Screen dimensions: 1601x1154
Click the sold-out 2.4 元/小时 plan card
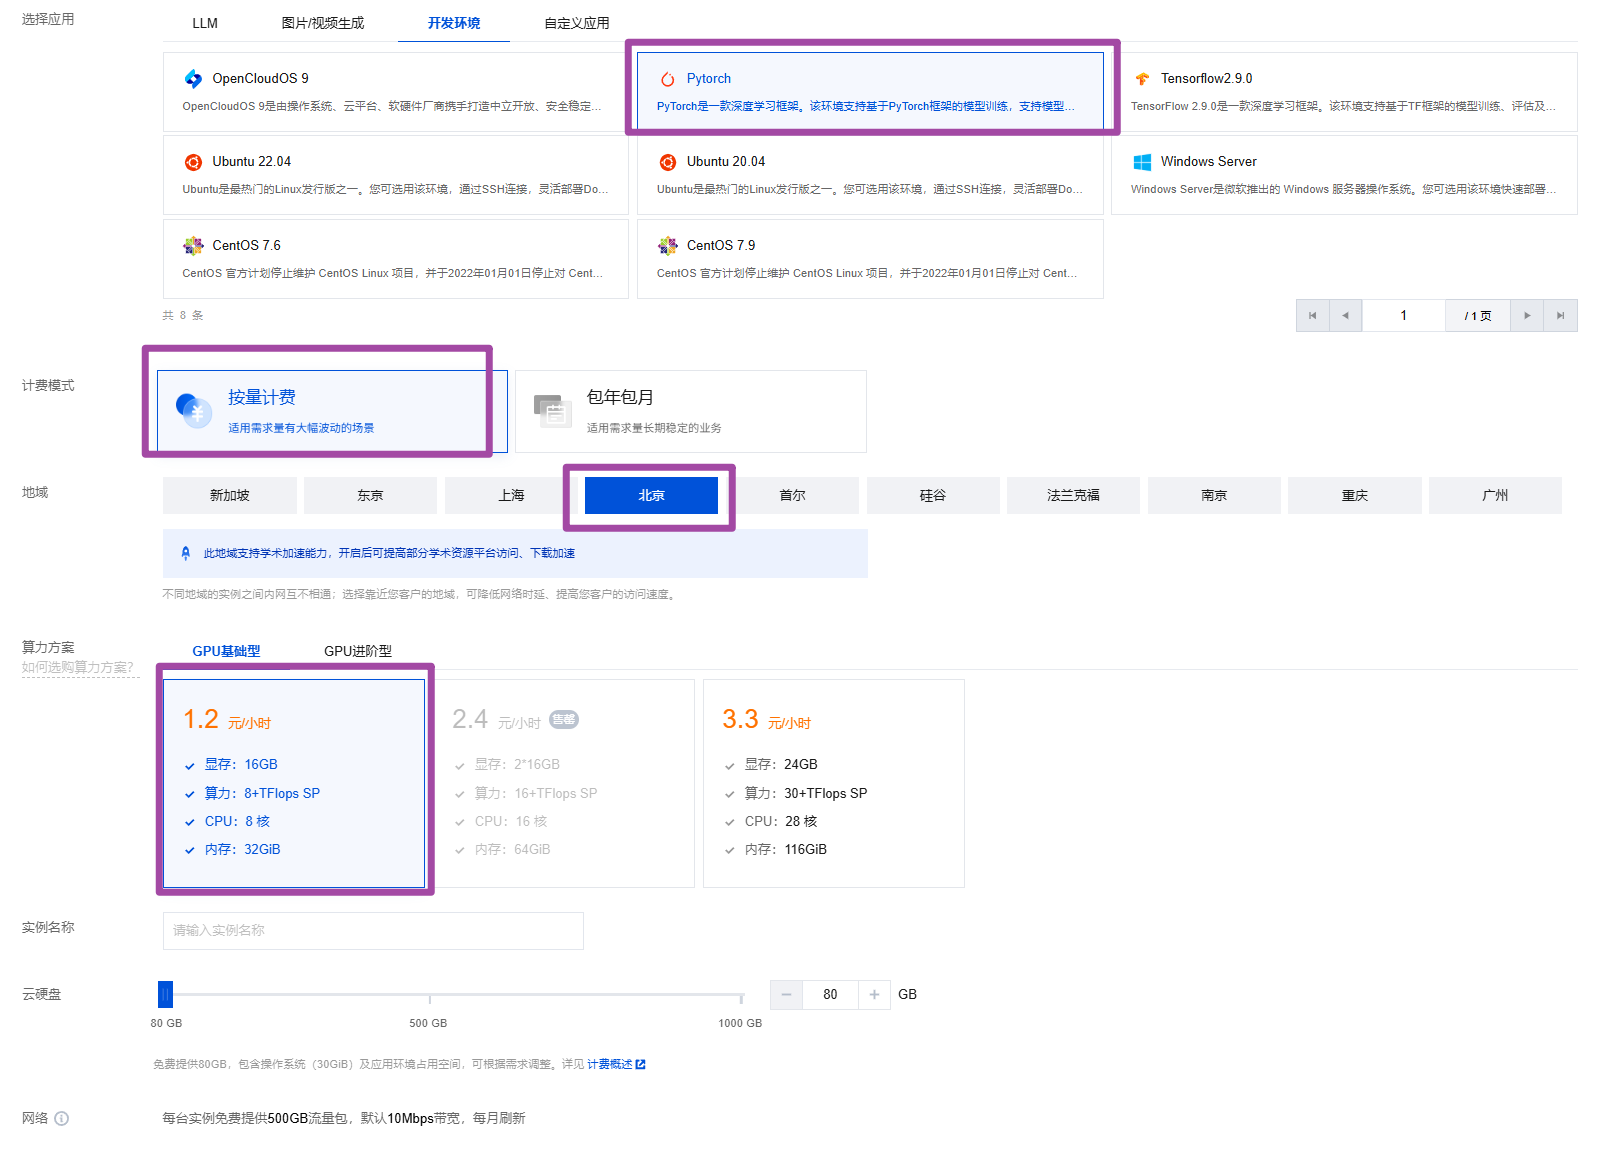[x=564, y=783]
